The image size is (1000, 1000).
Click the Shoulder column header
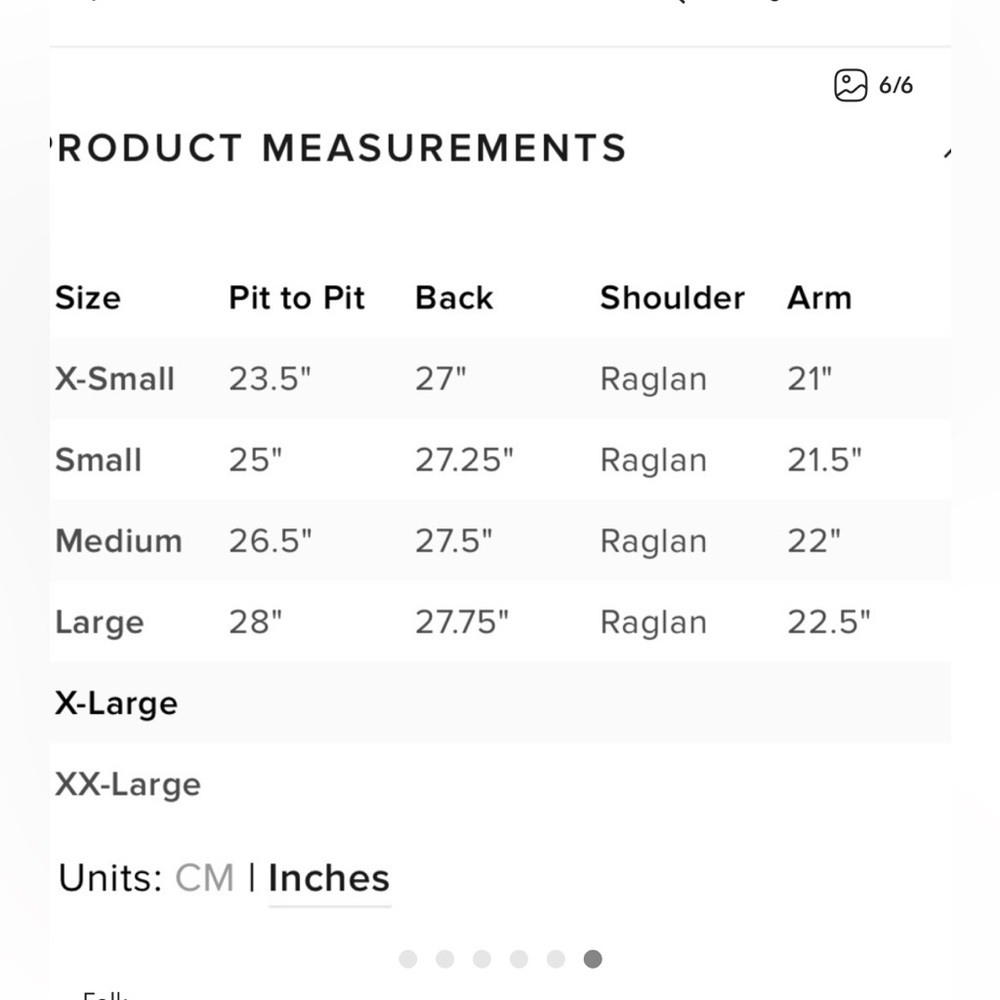(672, 298)
